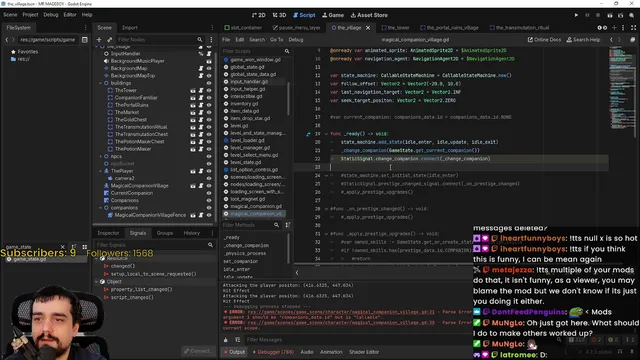Open script attached to BackgroundMap node
640x360 pixels.
[x=201, y=68]
